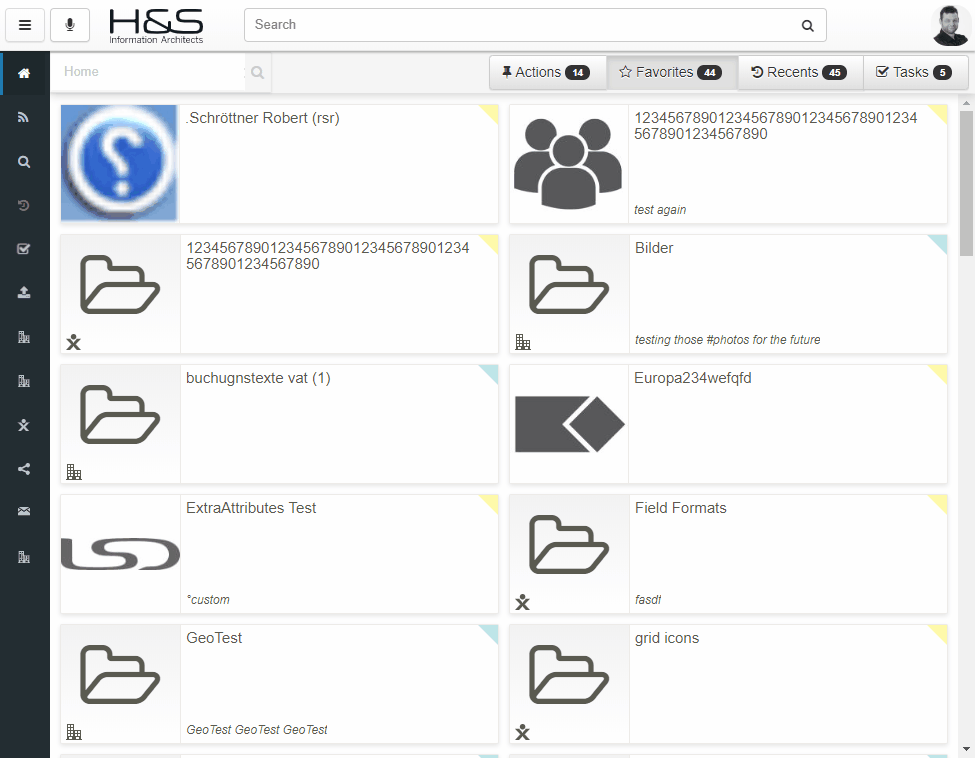Click the H&S Information Architects logo
975x758 pixels.
[x=156, y=26]
